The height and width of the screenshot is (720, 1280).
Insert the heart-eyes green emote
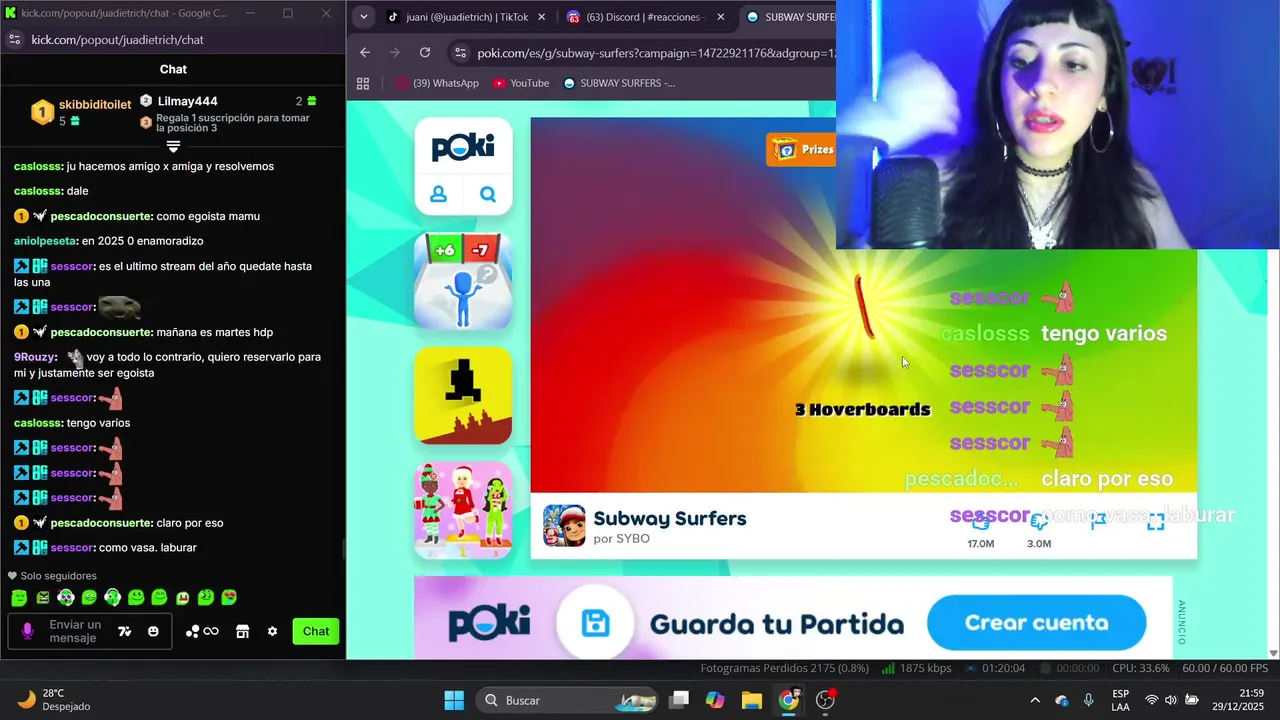(229, 598)
